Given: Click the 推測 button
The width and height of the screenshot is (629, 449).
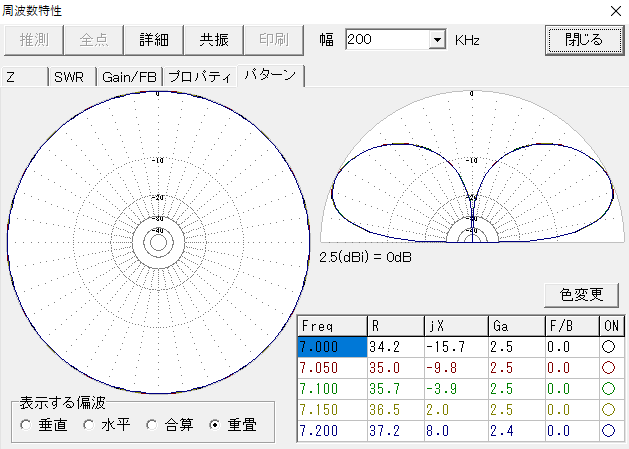Looking at the screenshot, I should [34, 40].
